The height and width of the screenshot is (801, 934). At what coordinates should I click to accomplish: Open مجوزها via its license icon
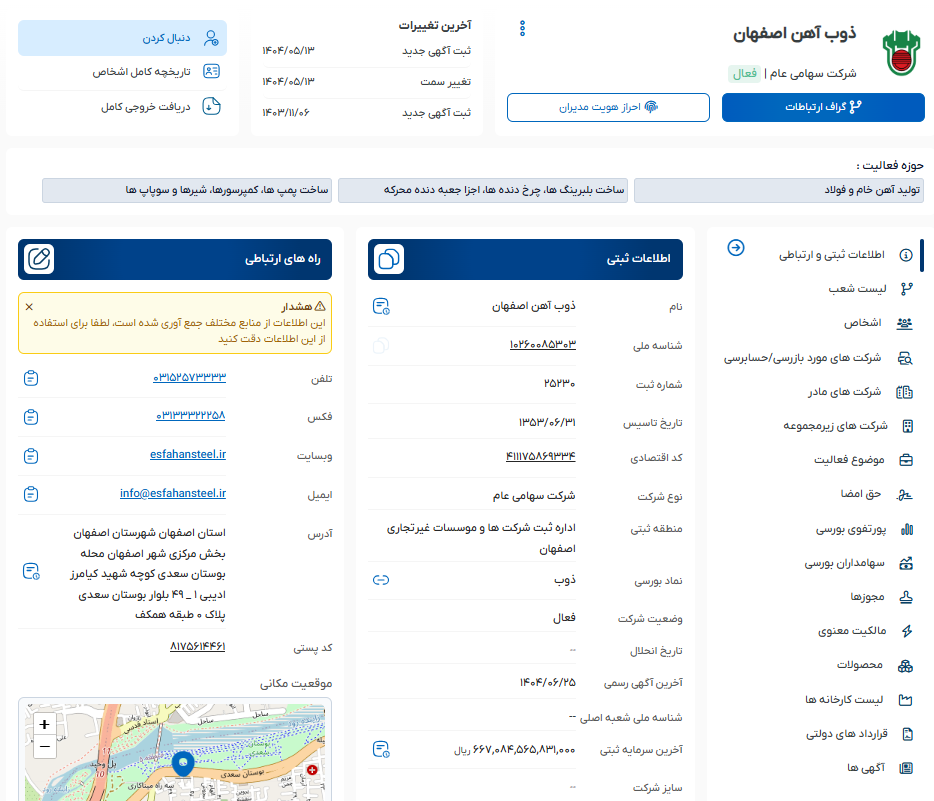[x=905, y=596]
